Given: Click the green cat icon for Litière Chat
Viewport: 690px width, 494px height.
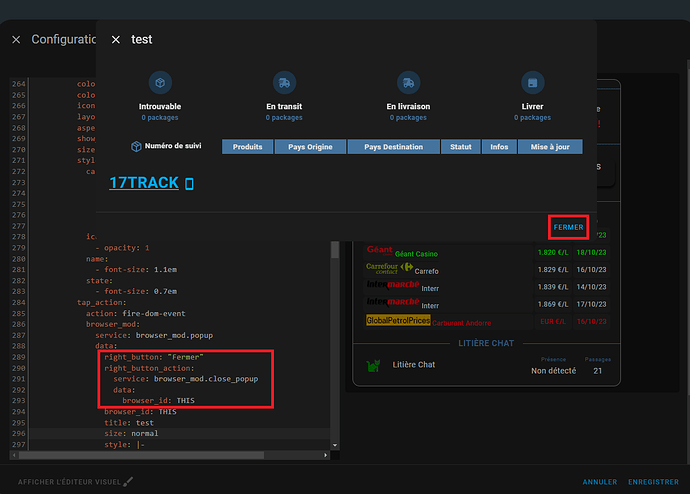Looking at the screenshot, I should 373,365.
